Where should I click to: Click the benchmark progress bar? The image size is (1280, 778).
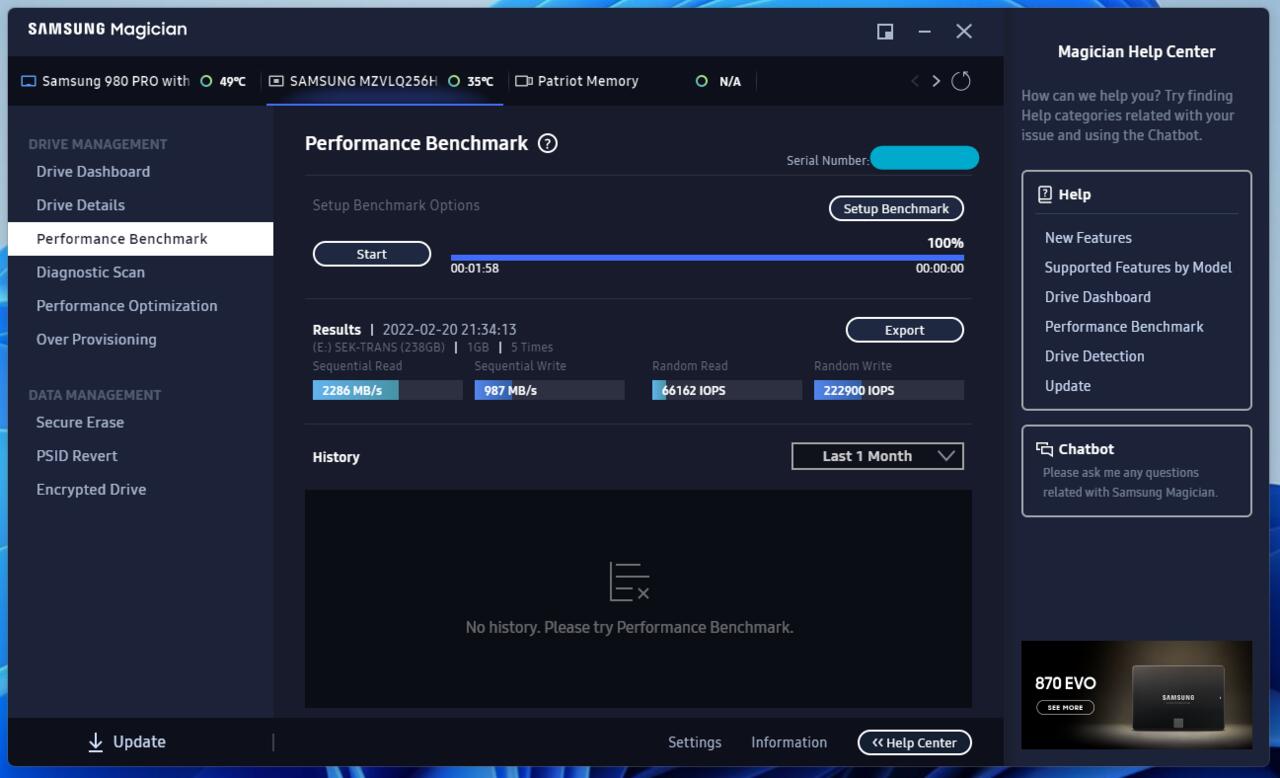pos(707,257)
